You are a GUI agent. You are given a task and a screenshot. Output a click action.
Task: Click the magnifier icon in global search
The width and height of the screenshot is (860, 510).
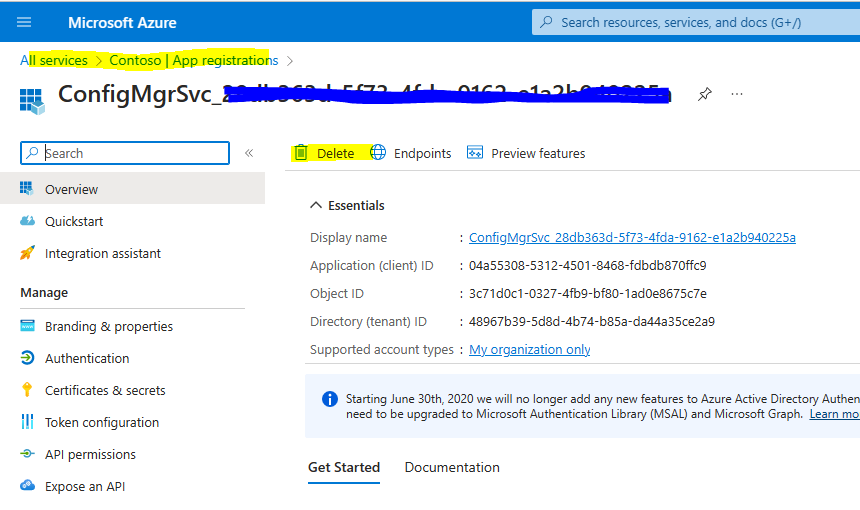pos(546,22)
